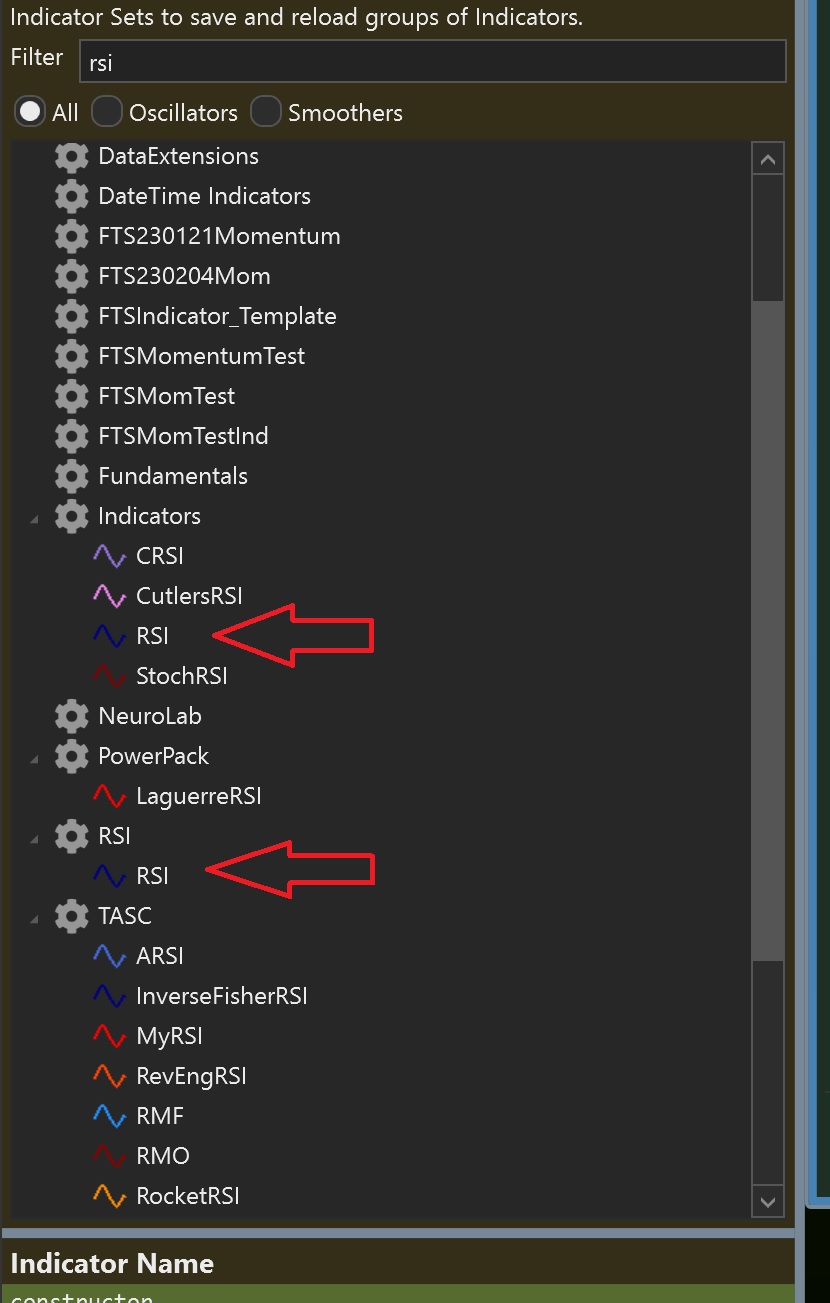Select MyRSI in the TASC group
Image resolution: width=830 pixels, height=1303 pixels.
tap(169, 1036)
